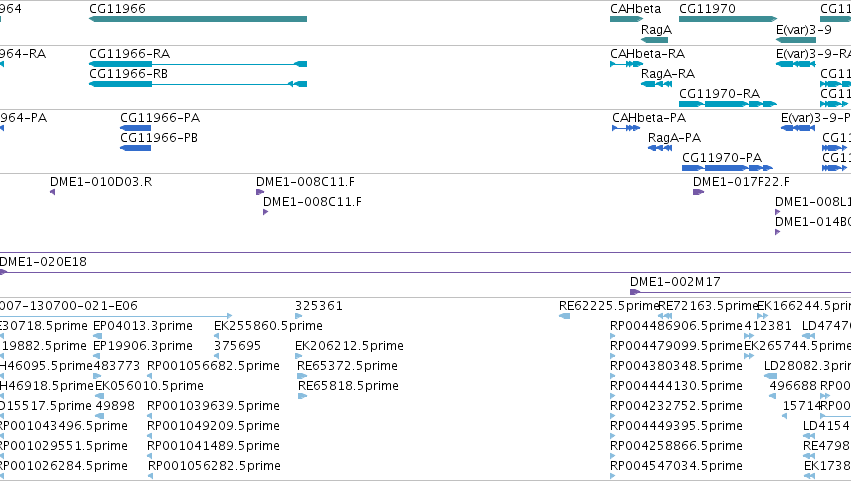Image resolution: width=851 pixels, height=481 pixels.
Task: Select the RagA gene arrow
Action: [x=655, y=40]
